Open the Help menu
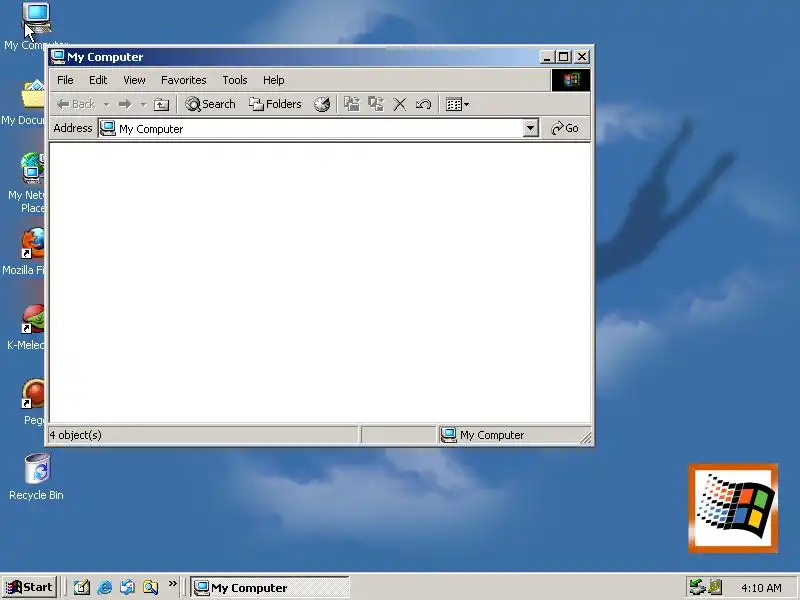This screenshot has height=600, width=800. (273, 80)
